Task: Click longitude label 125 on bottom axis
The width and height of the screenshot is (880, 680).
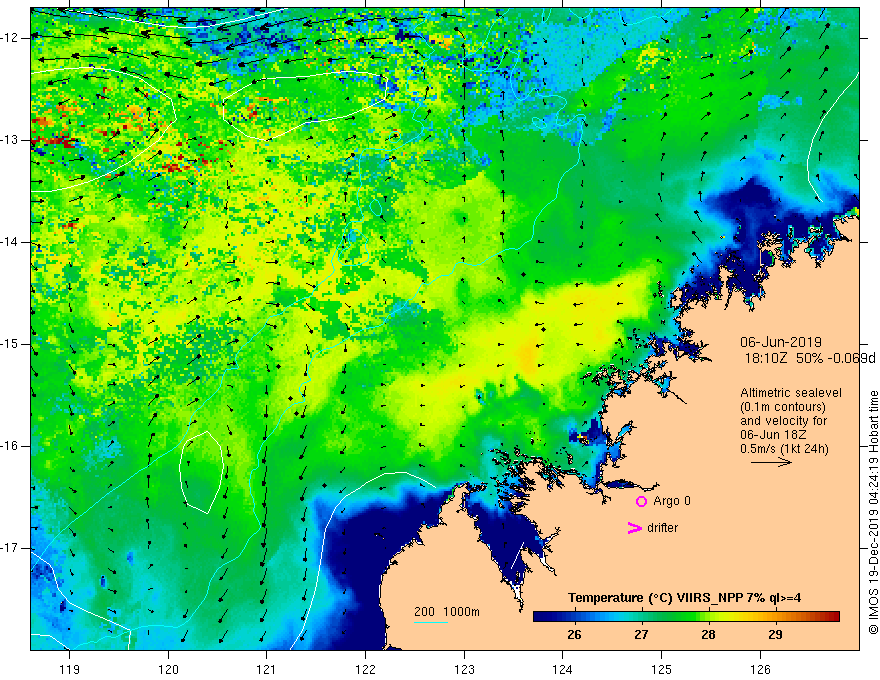Action: pos(662,669)
